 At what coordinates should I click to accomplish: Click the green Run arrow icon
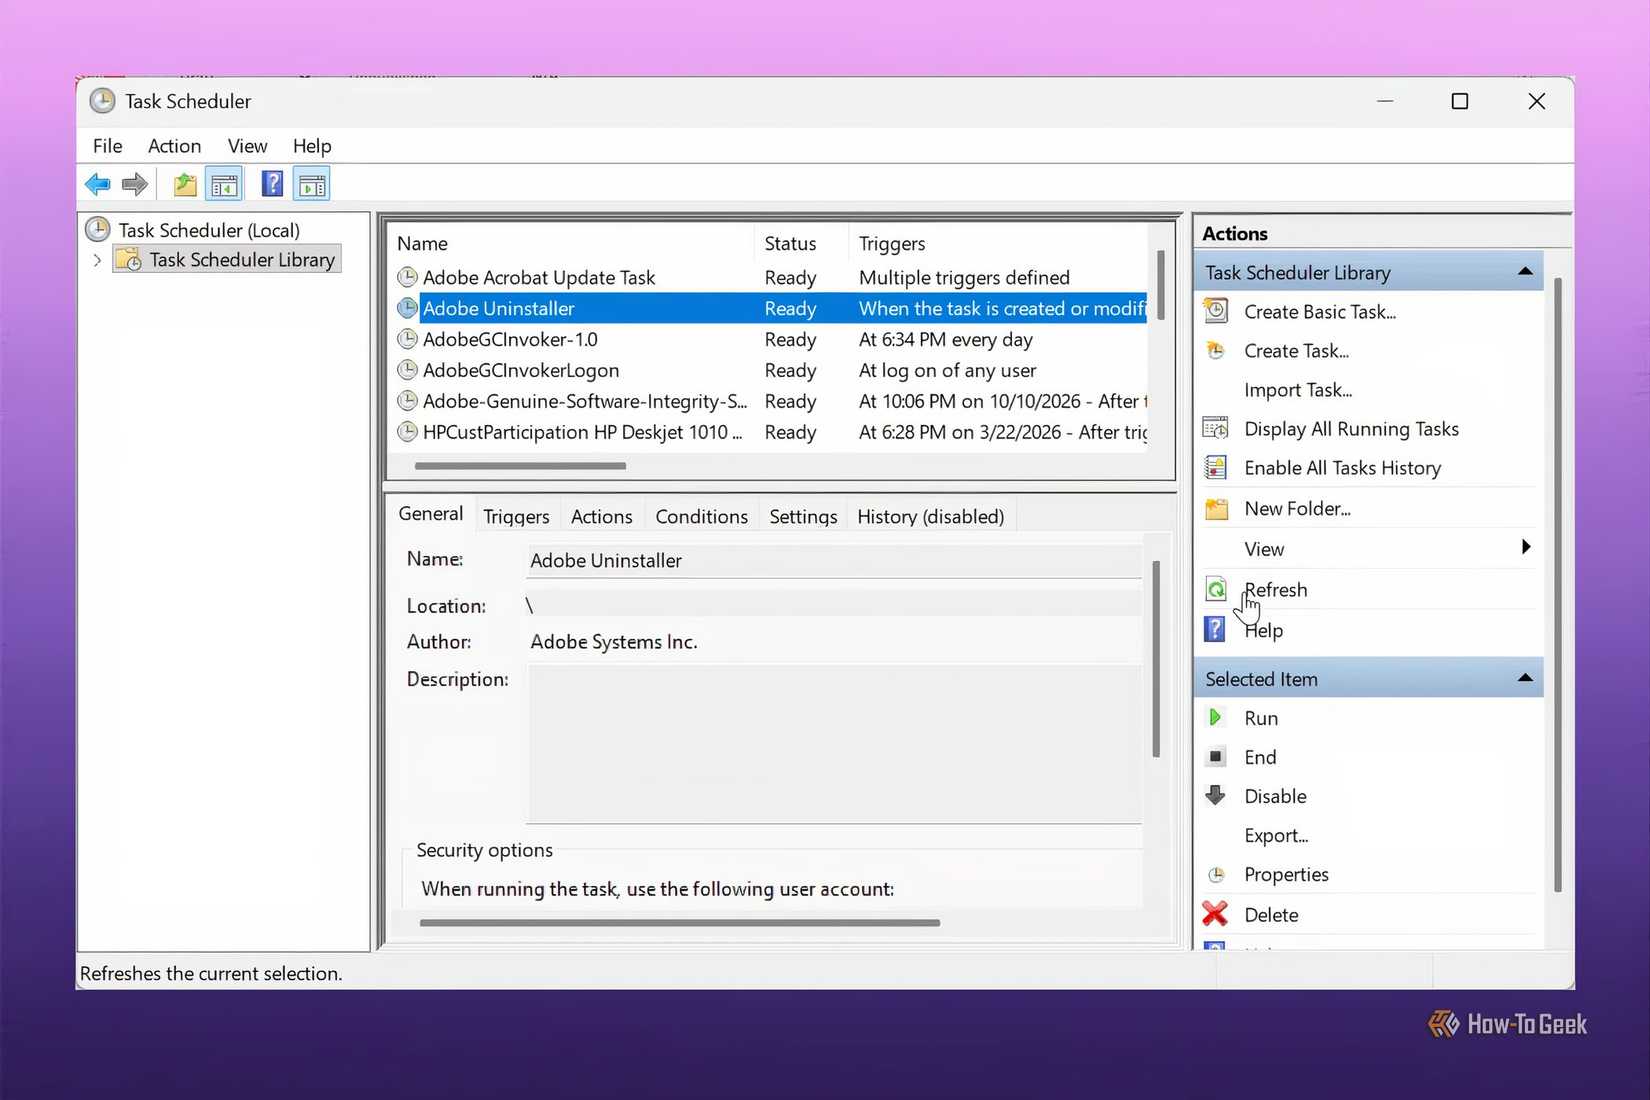[1215, 717]
